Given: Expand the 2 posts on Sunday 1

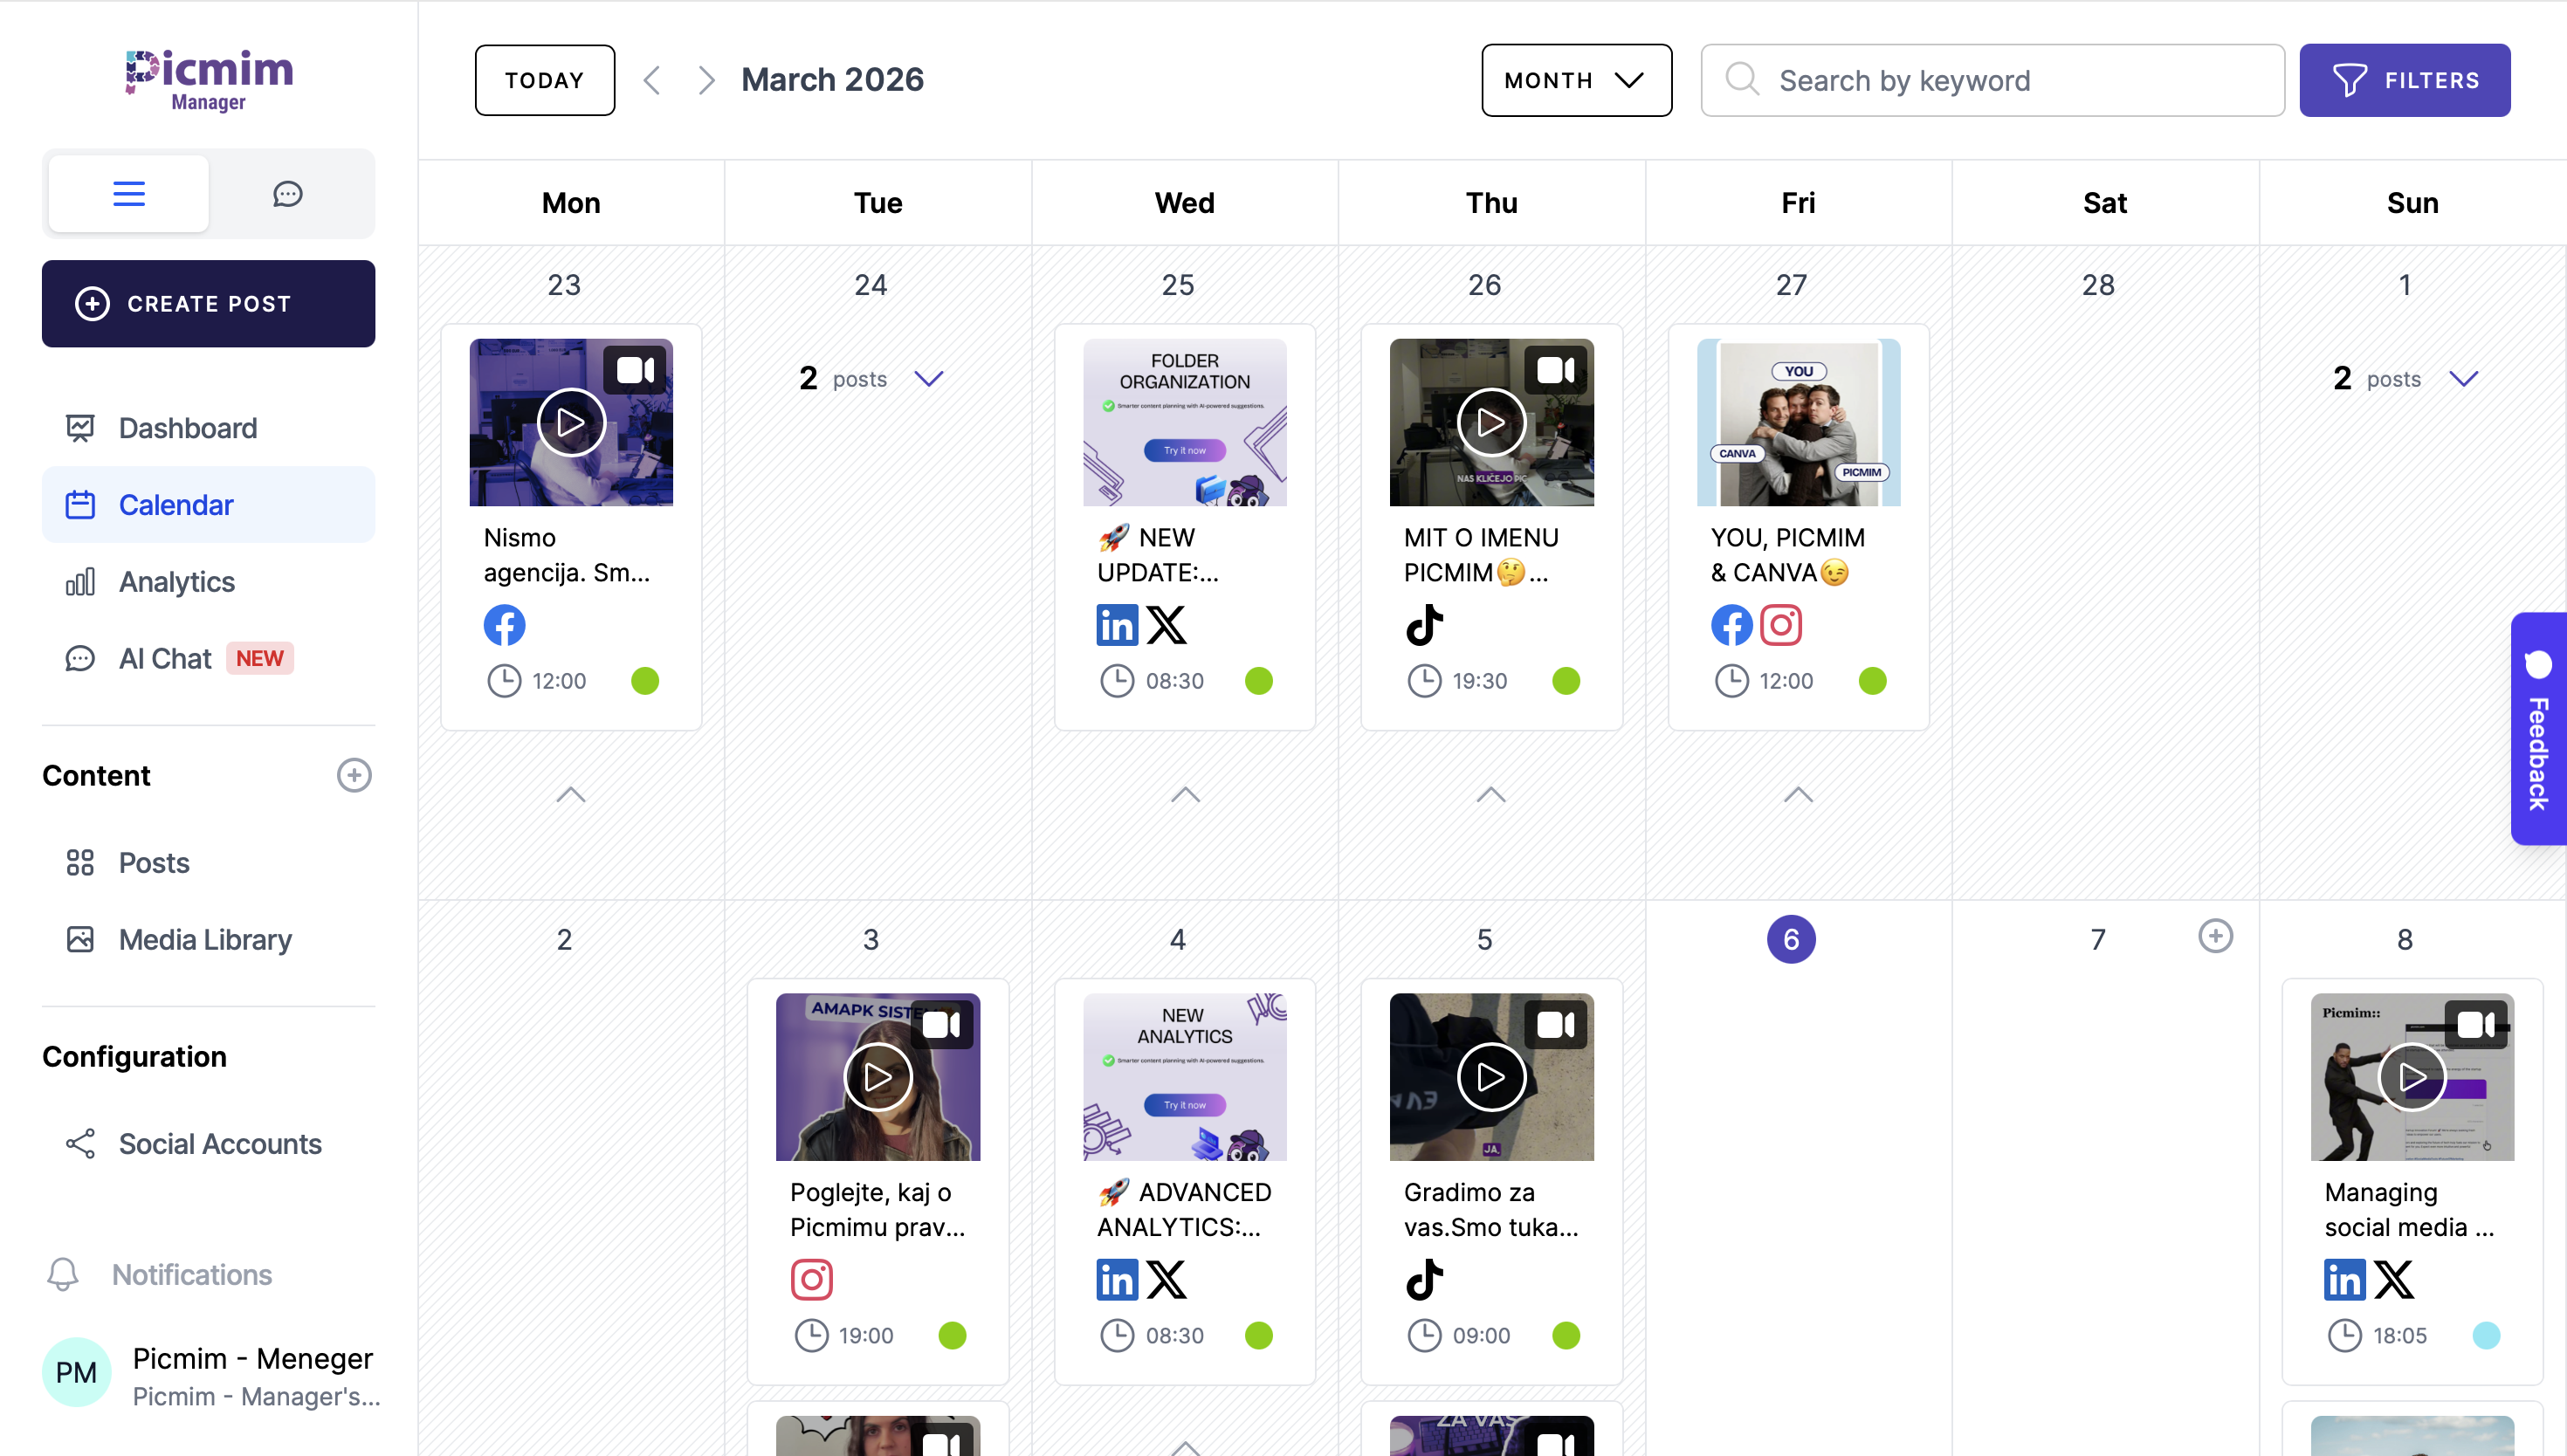Looking at the screenshot, I should point(2463,378).
